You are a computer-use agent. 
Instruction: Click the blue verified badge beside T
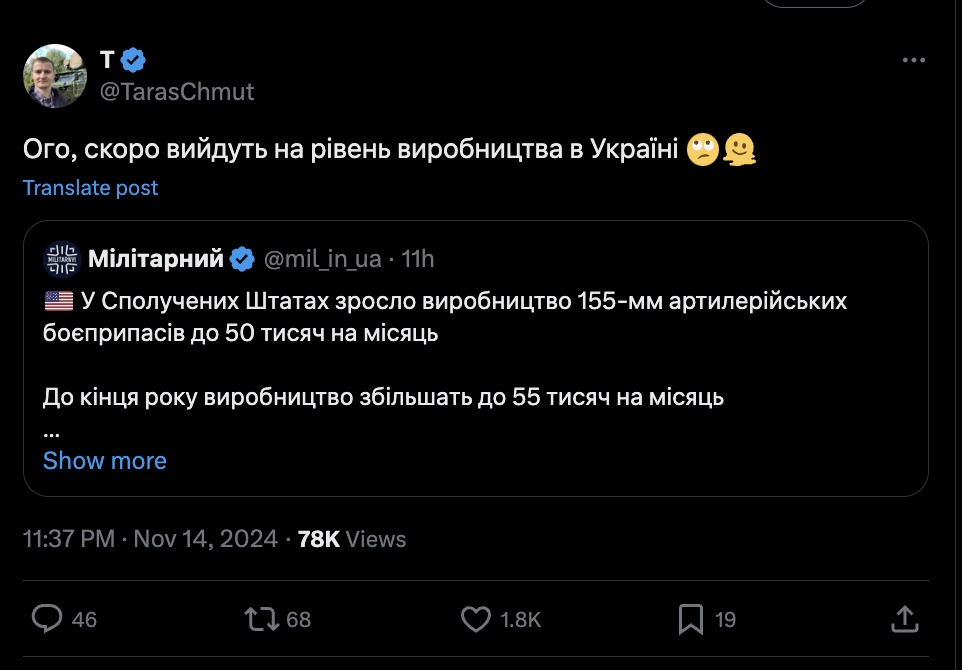coord(133,60)
